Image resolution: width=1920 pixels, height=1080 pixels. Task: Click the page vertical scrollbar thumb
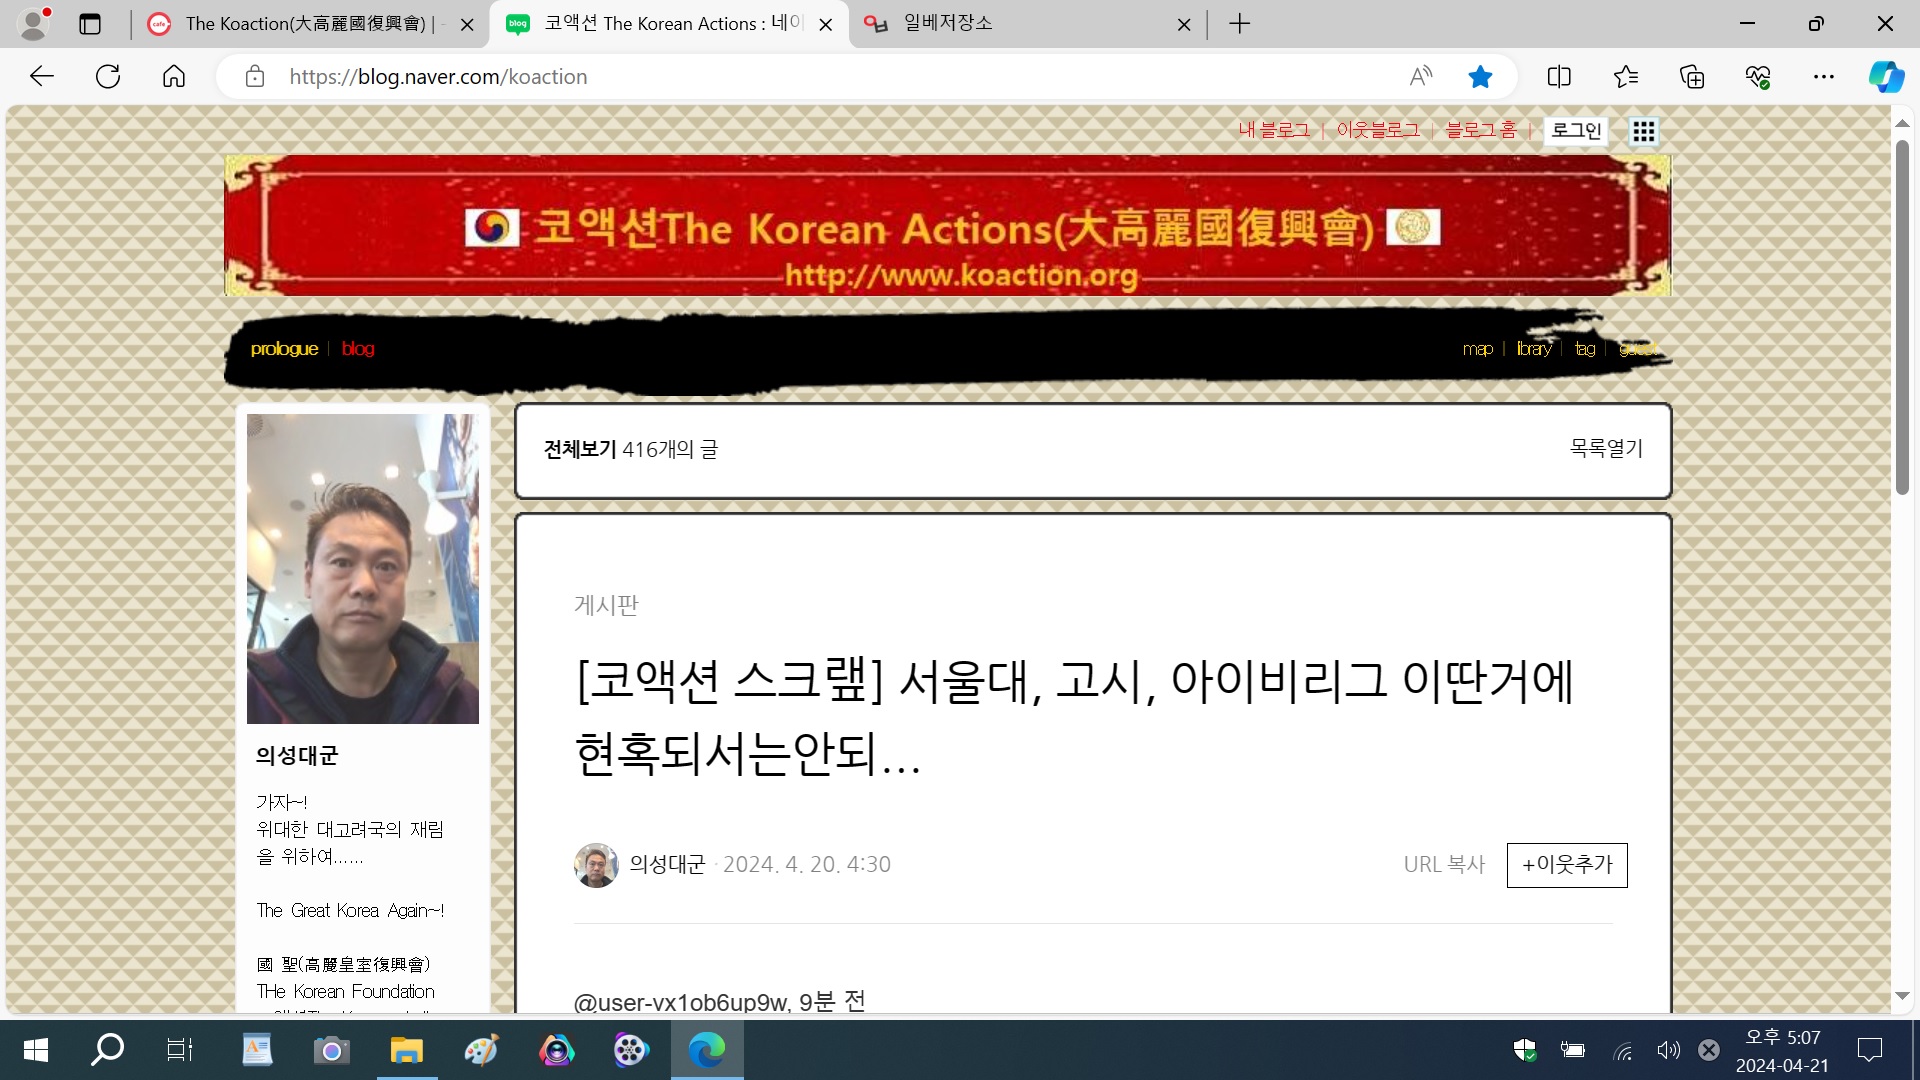click(1902, 317)
